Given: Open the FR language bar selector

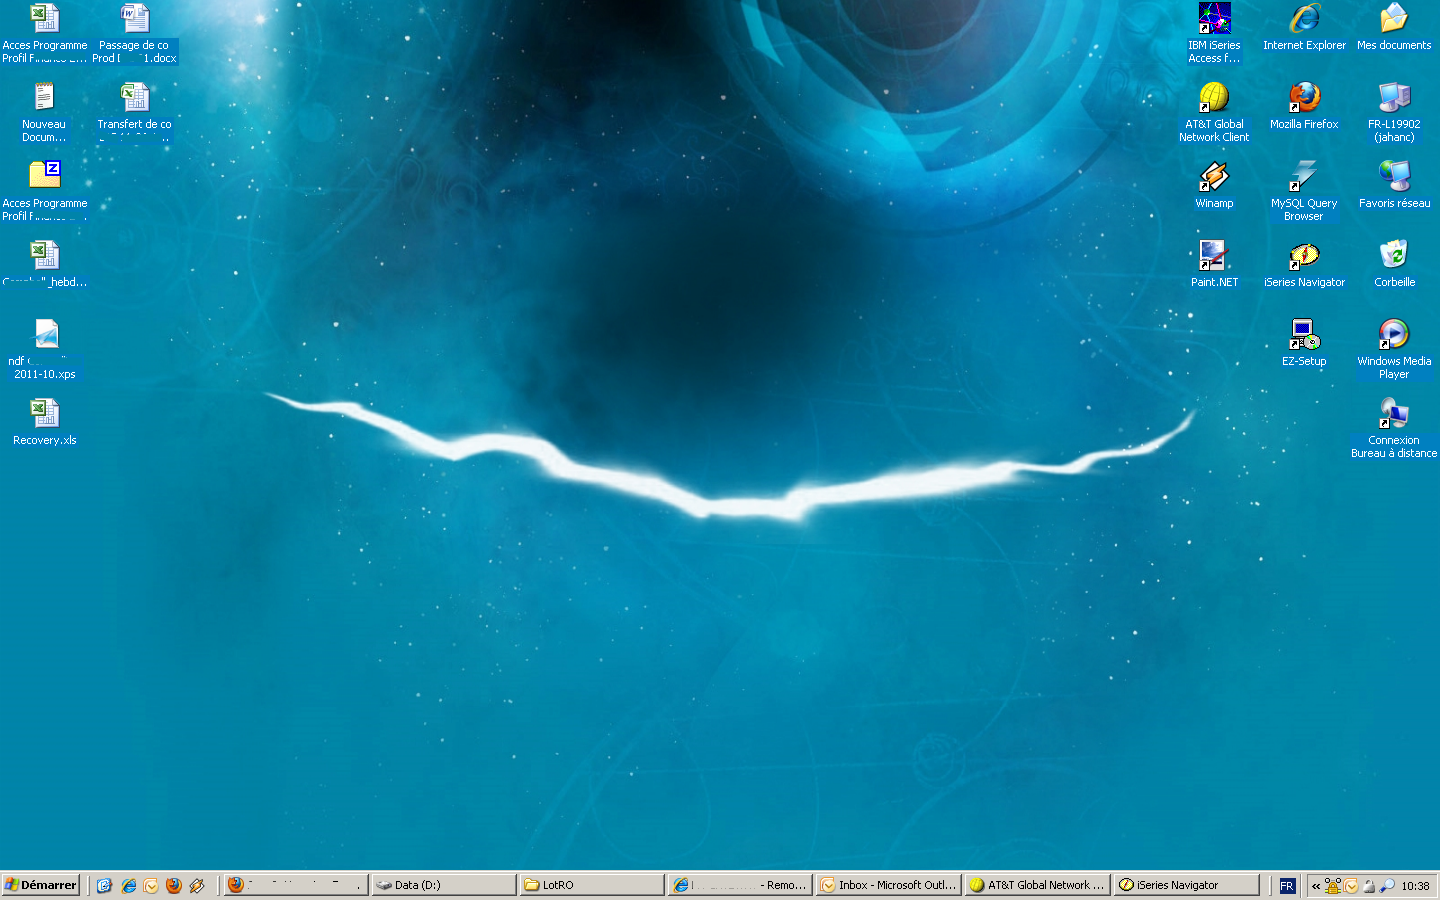Looking at the screenshot, I should point(1287,886).
